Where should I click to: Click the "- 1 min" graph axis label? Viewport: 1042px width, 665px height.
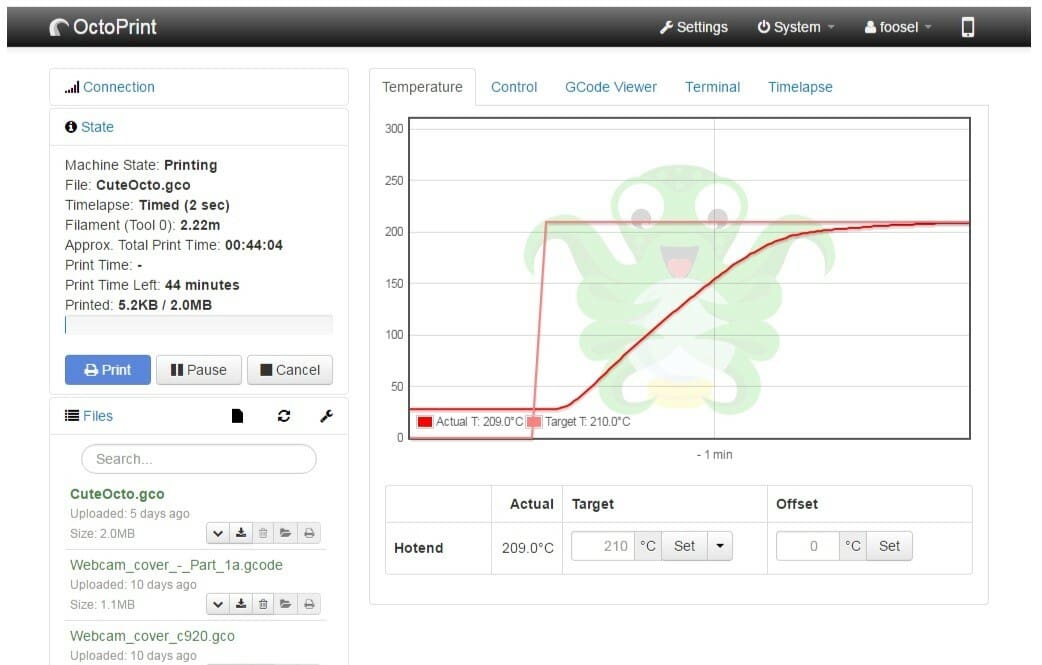coord(714,454)
